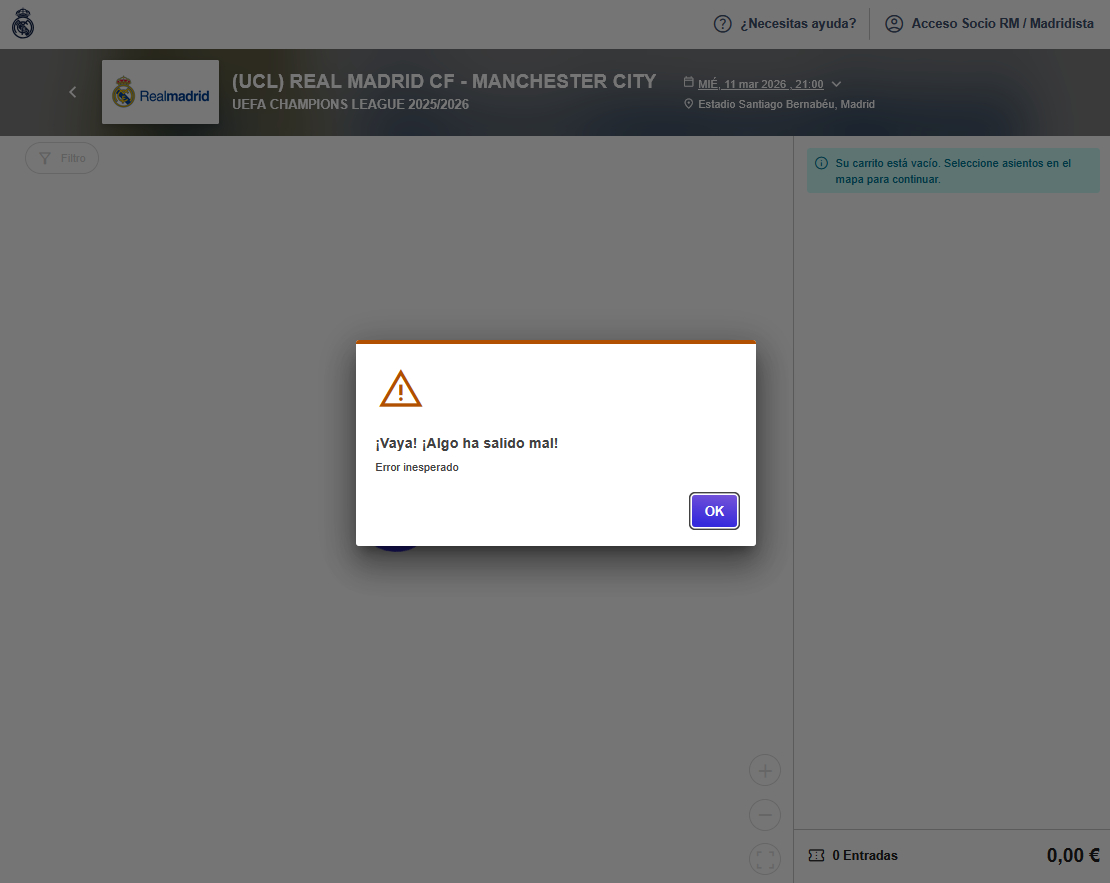Click the MIÉ, 11 mar 2026 date link
Image resolution: width=1110 pixels, height=883 pixels.
pos(760,84)
